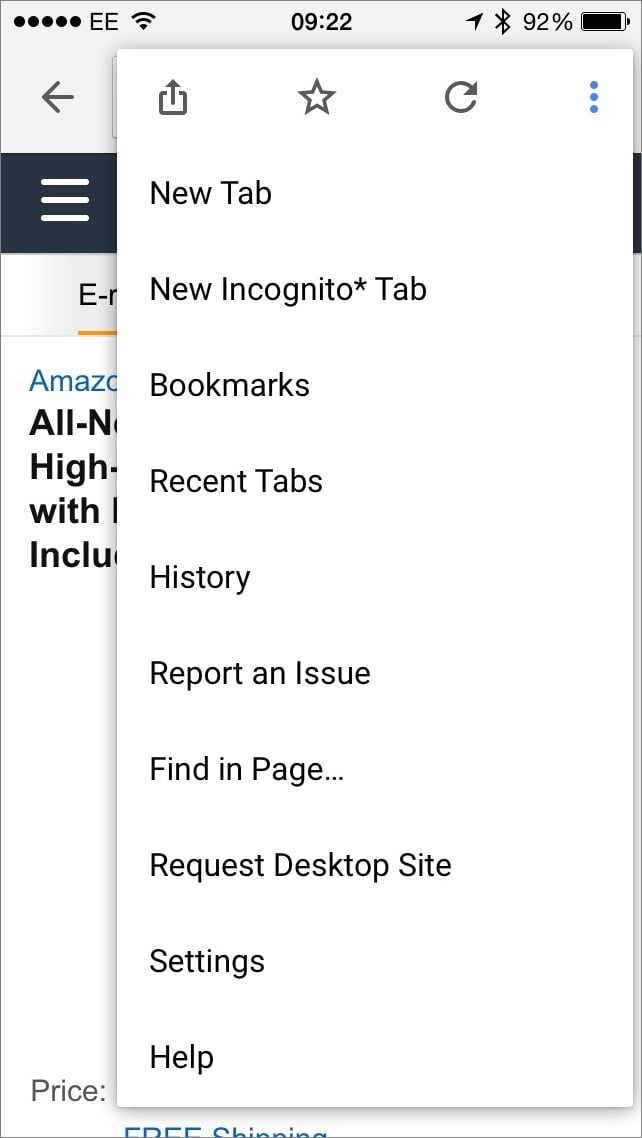
Task: Open a New Incognito Tab
Action: [x=288, y=289]
